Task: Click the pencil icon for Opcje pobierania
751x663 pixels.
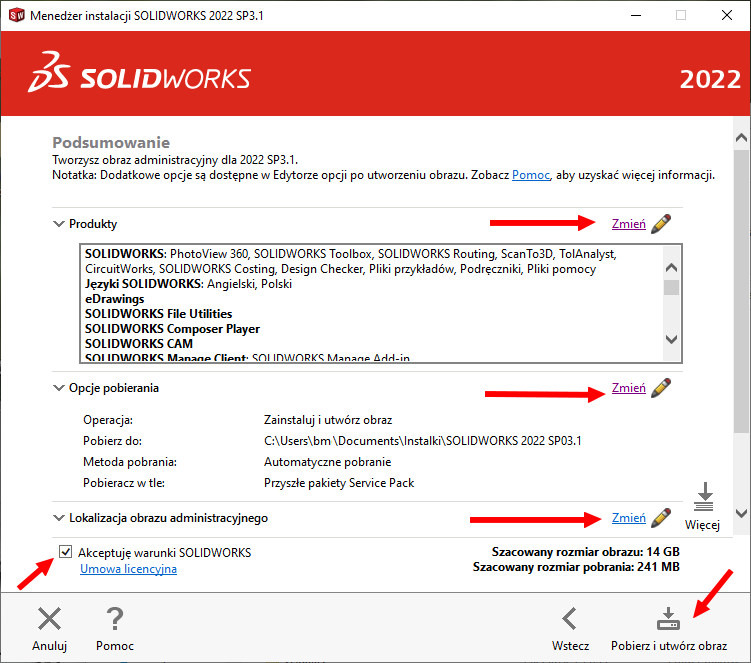Action: [661, 388]
